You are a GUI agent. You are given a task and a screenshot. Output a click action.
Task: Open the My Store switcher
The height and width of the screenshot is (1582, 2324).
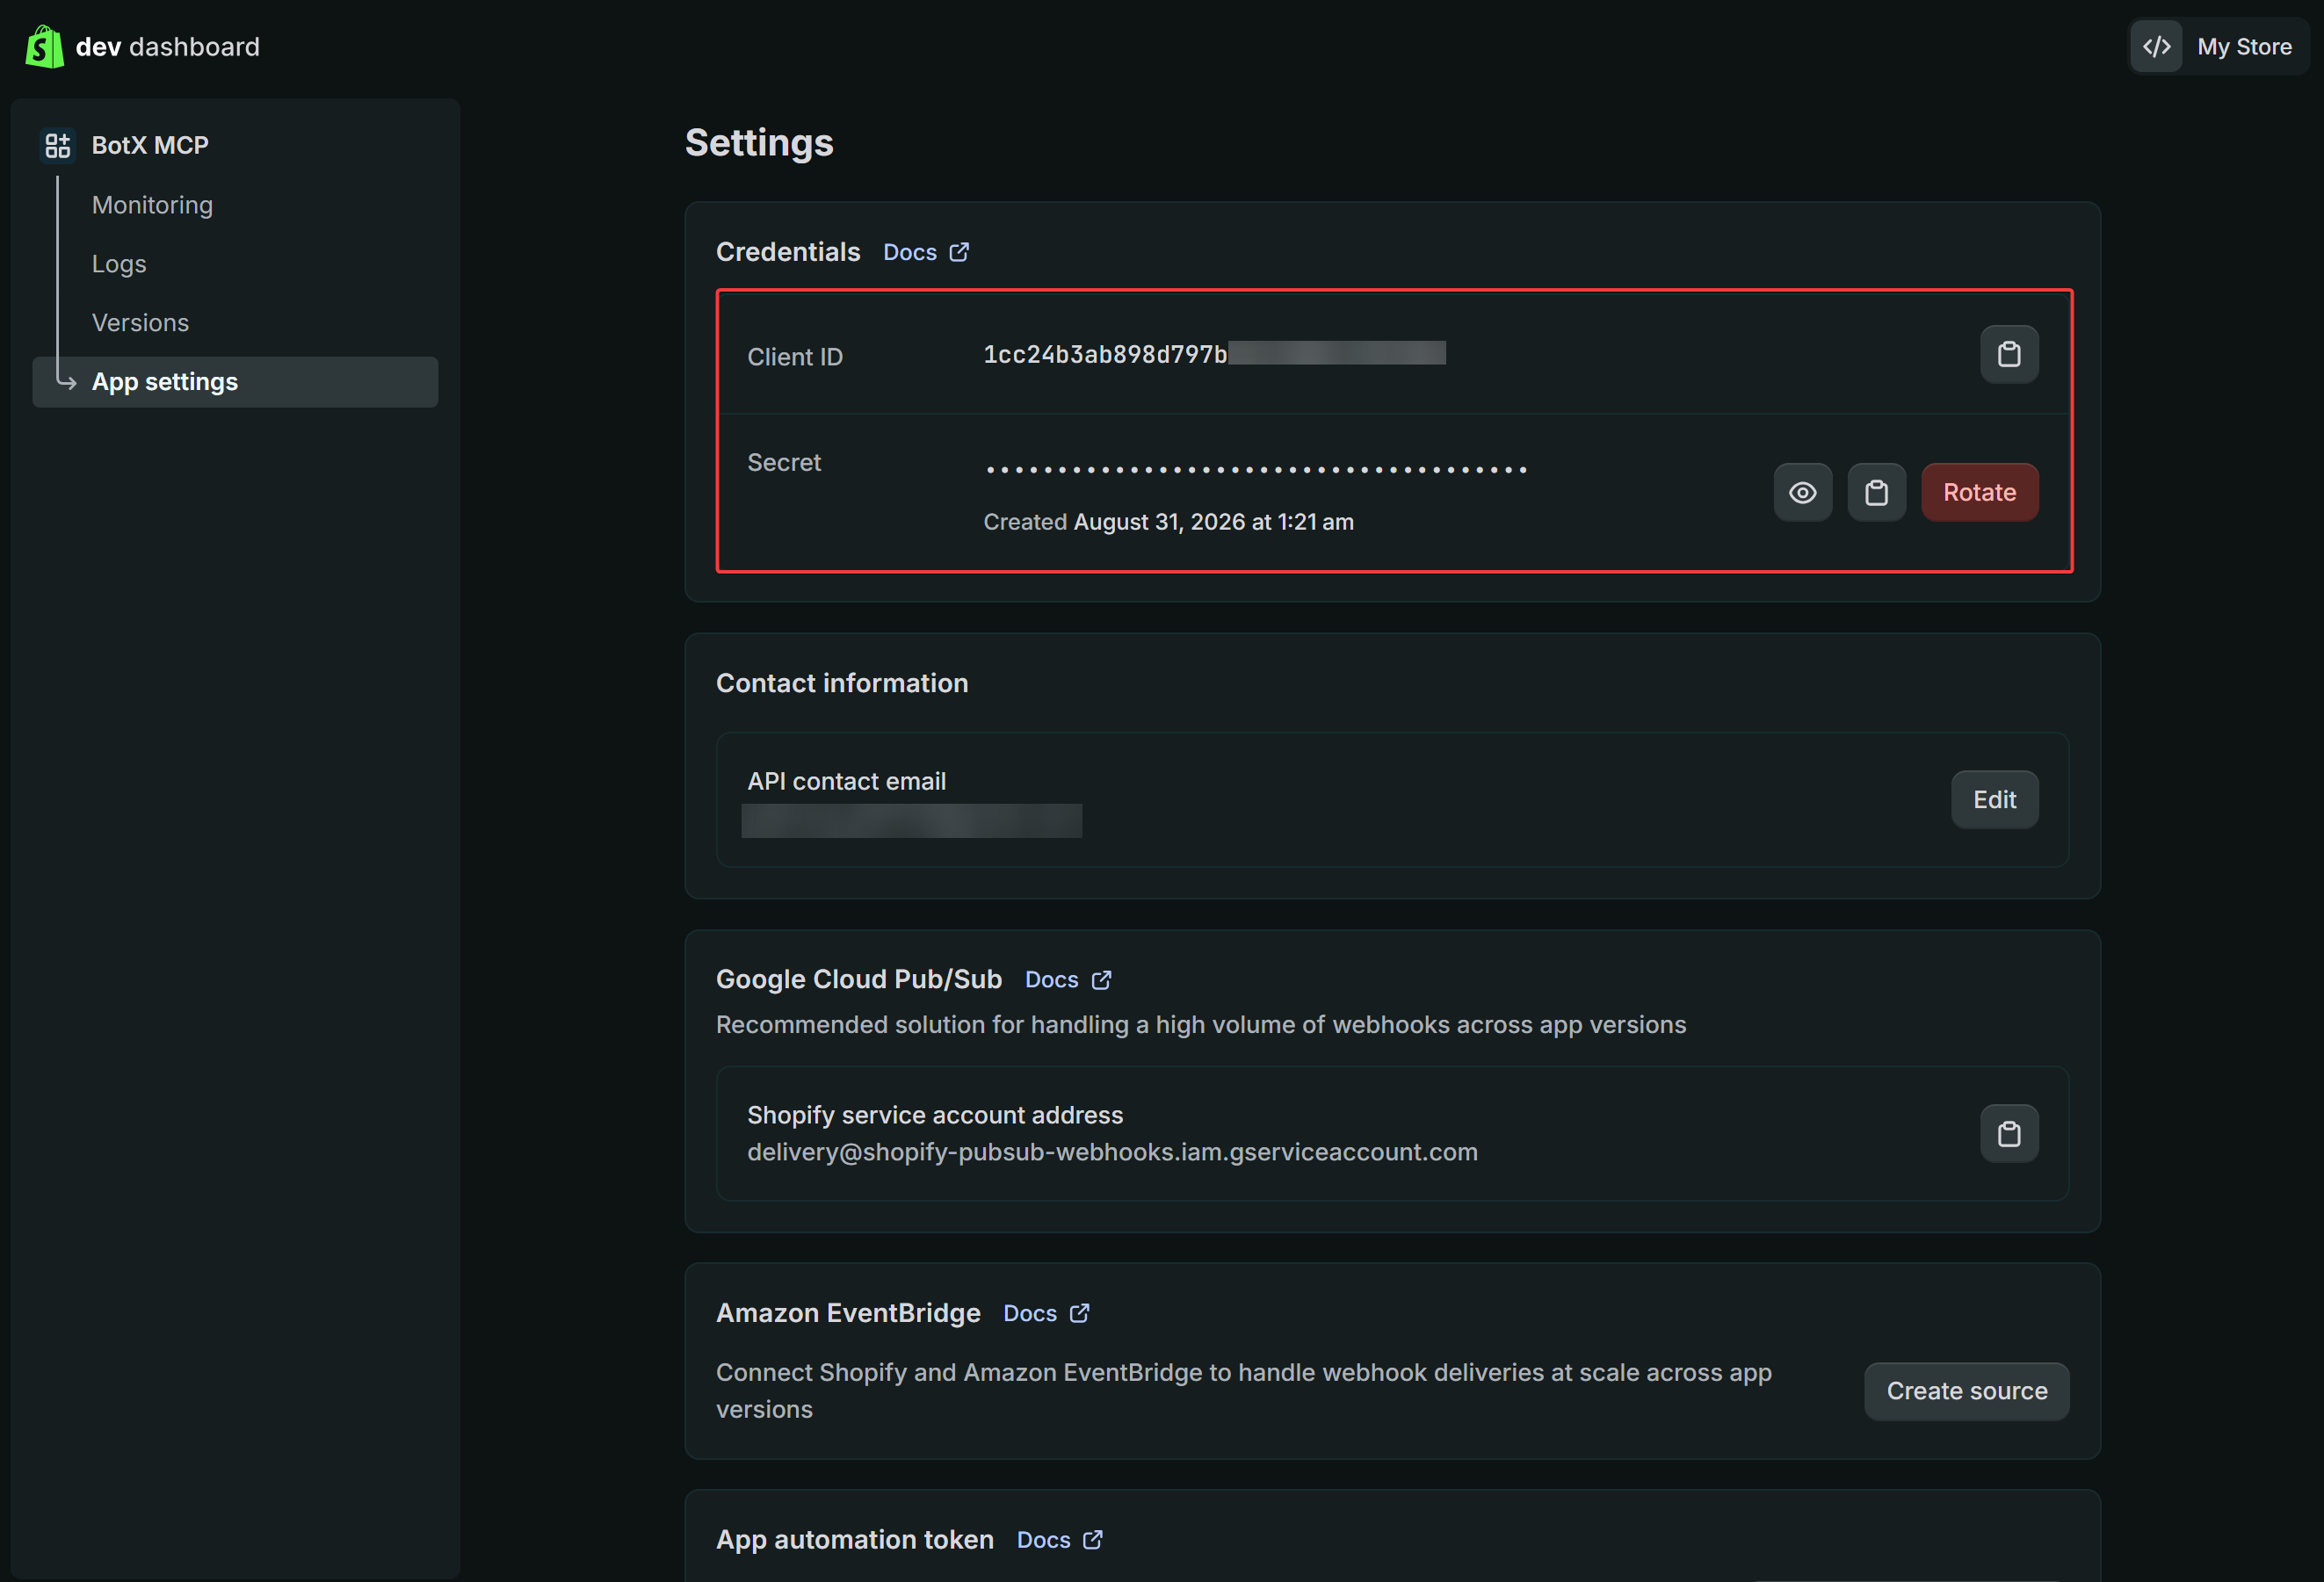(2219, 47)
